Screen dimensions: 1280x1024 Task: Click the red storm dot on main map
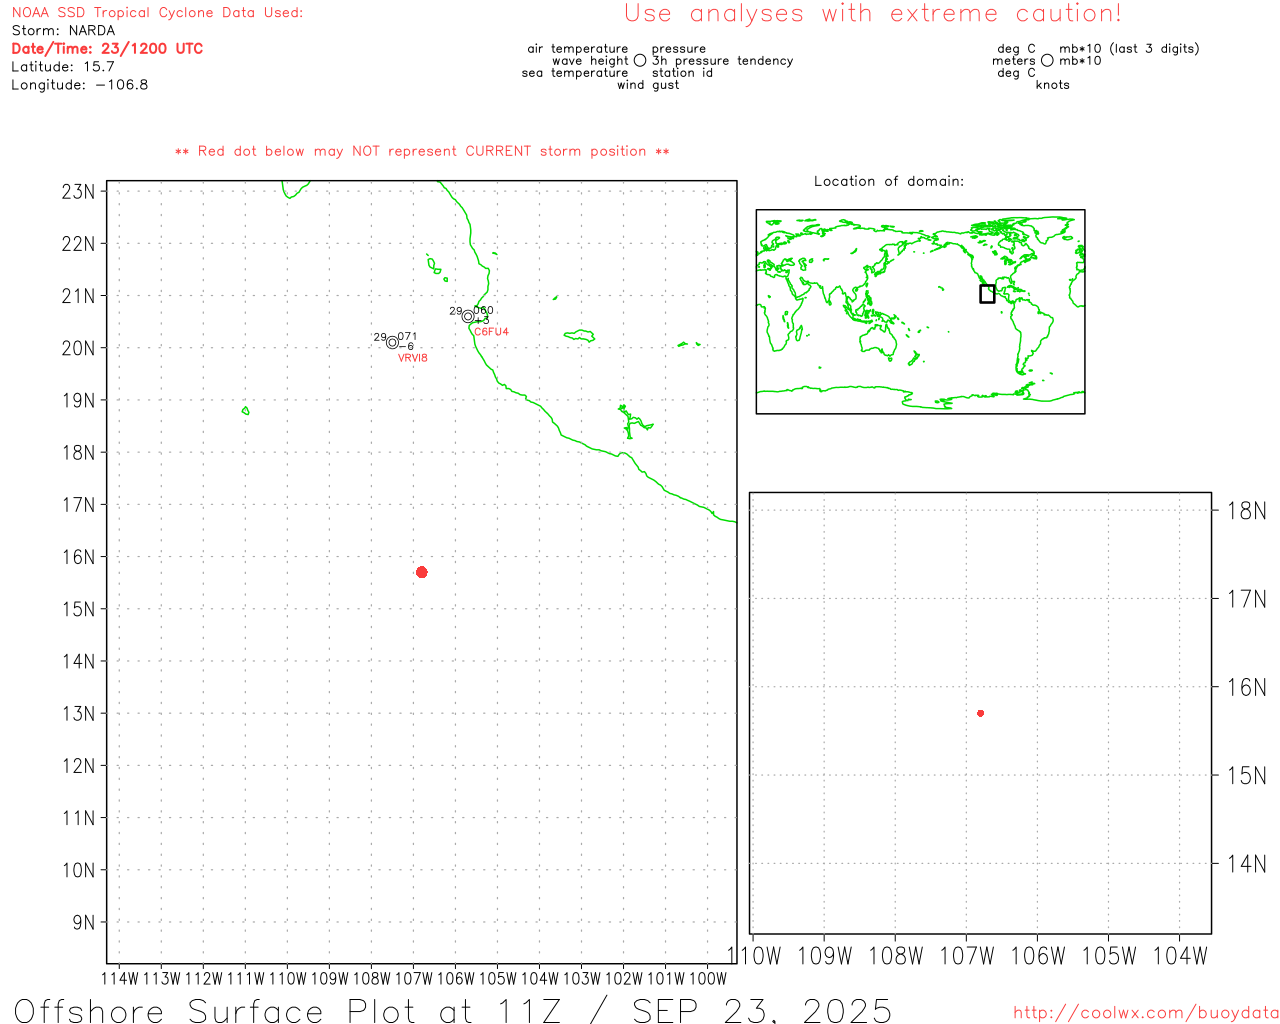[421, 572]
